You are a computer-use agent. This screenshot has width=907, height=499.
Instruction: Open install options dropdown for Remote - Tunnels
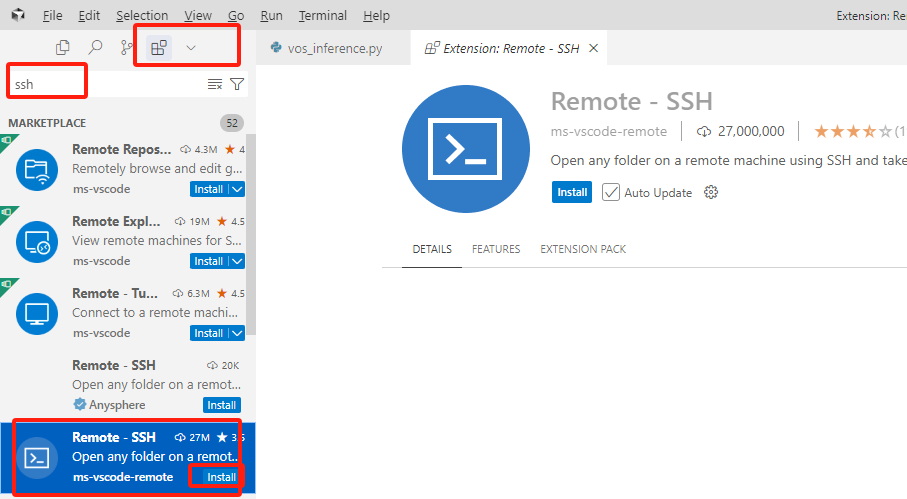pyautogui.click(x=237, y=333)
